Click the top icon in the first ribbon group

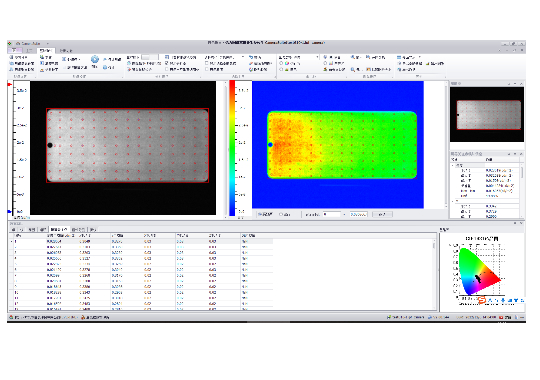pos(11,57)
